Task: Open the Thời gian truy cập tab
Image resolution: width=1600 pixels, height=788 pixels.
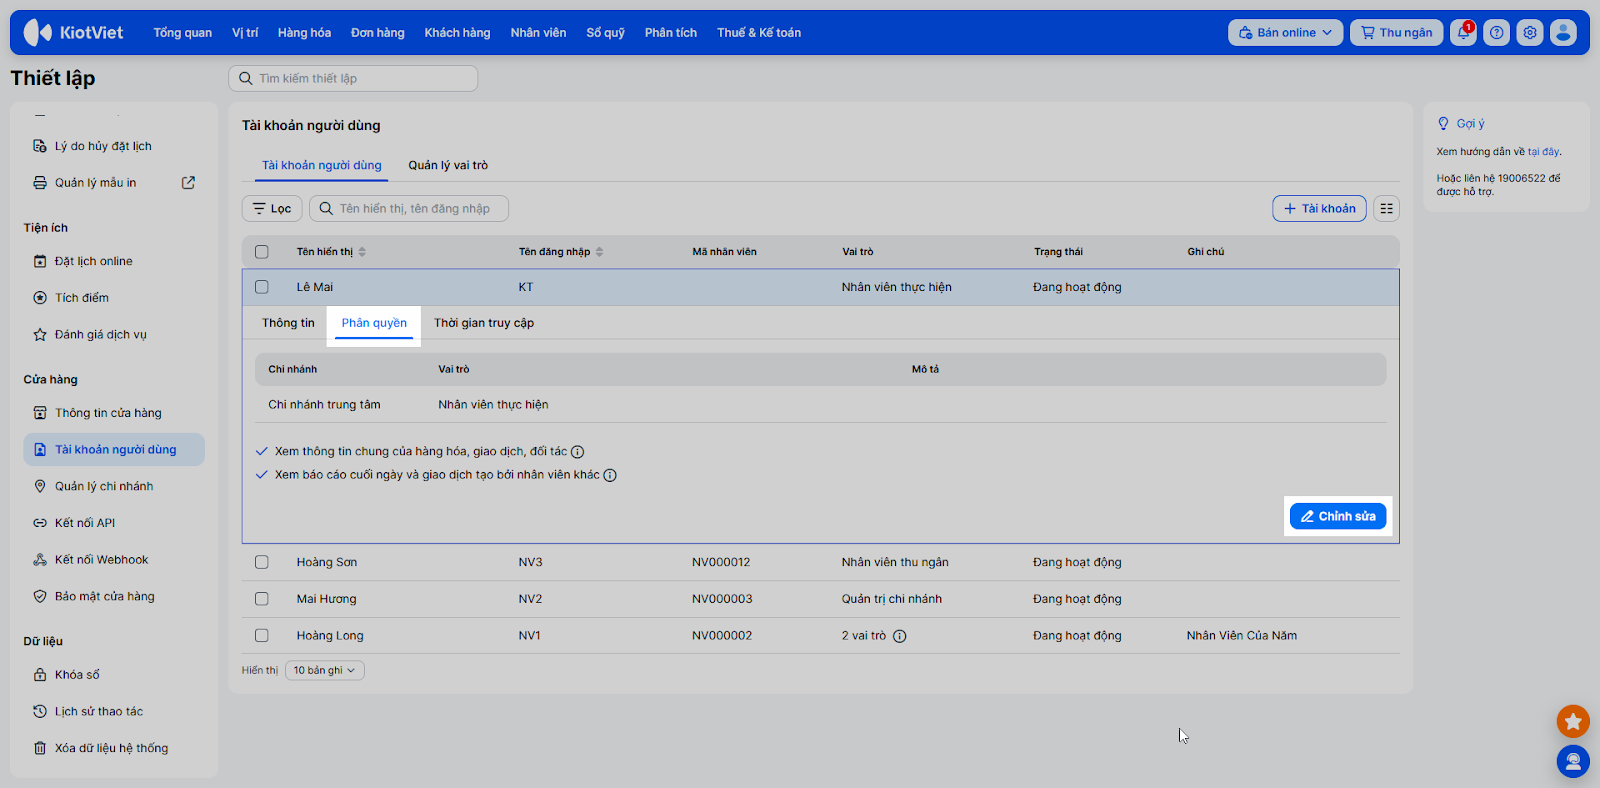Action: 484,323
